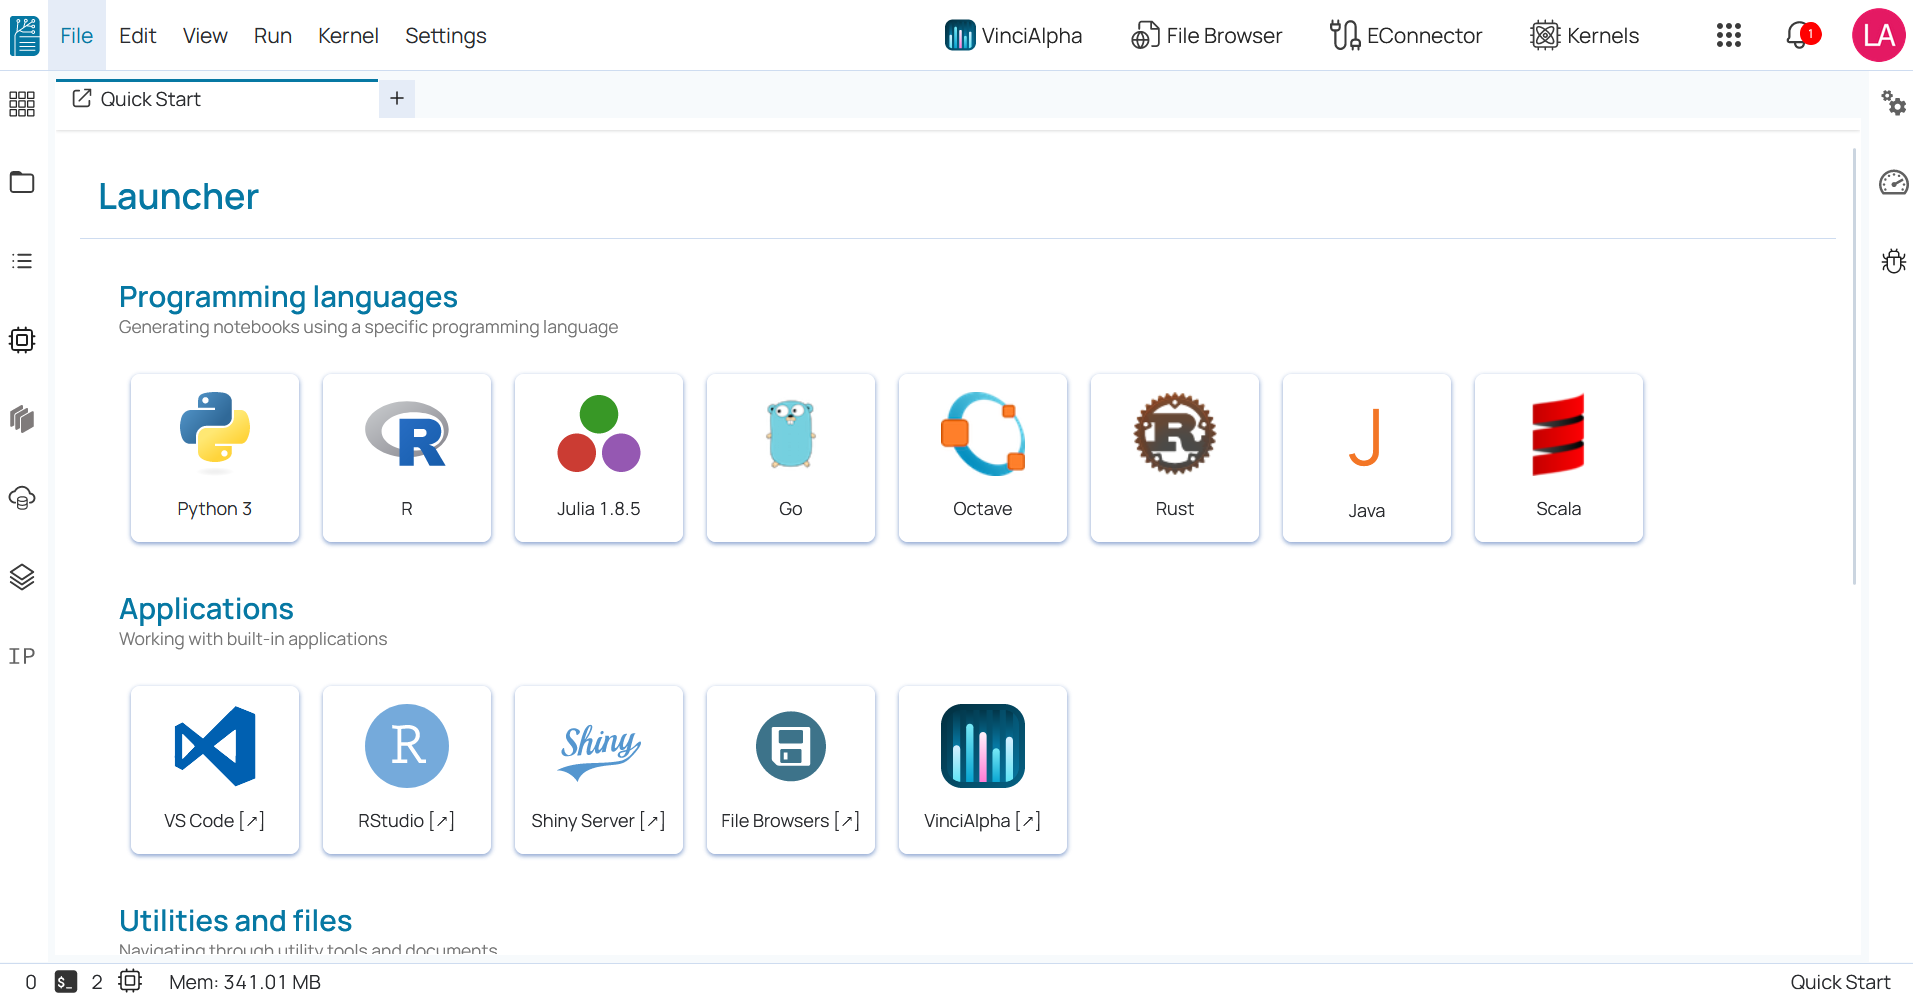Image resolution: width=1913 pixels, height=995 pixels.
Task: Click the launcher vertical scrollbar
Action: 1854,366
